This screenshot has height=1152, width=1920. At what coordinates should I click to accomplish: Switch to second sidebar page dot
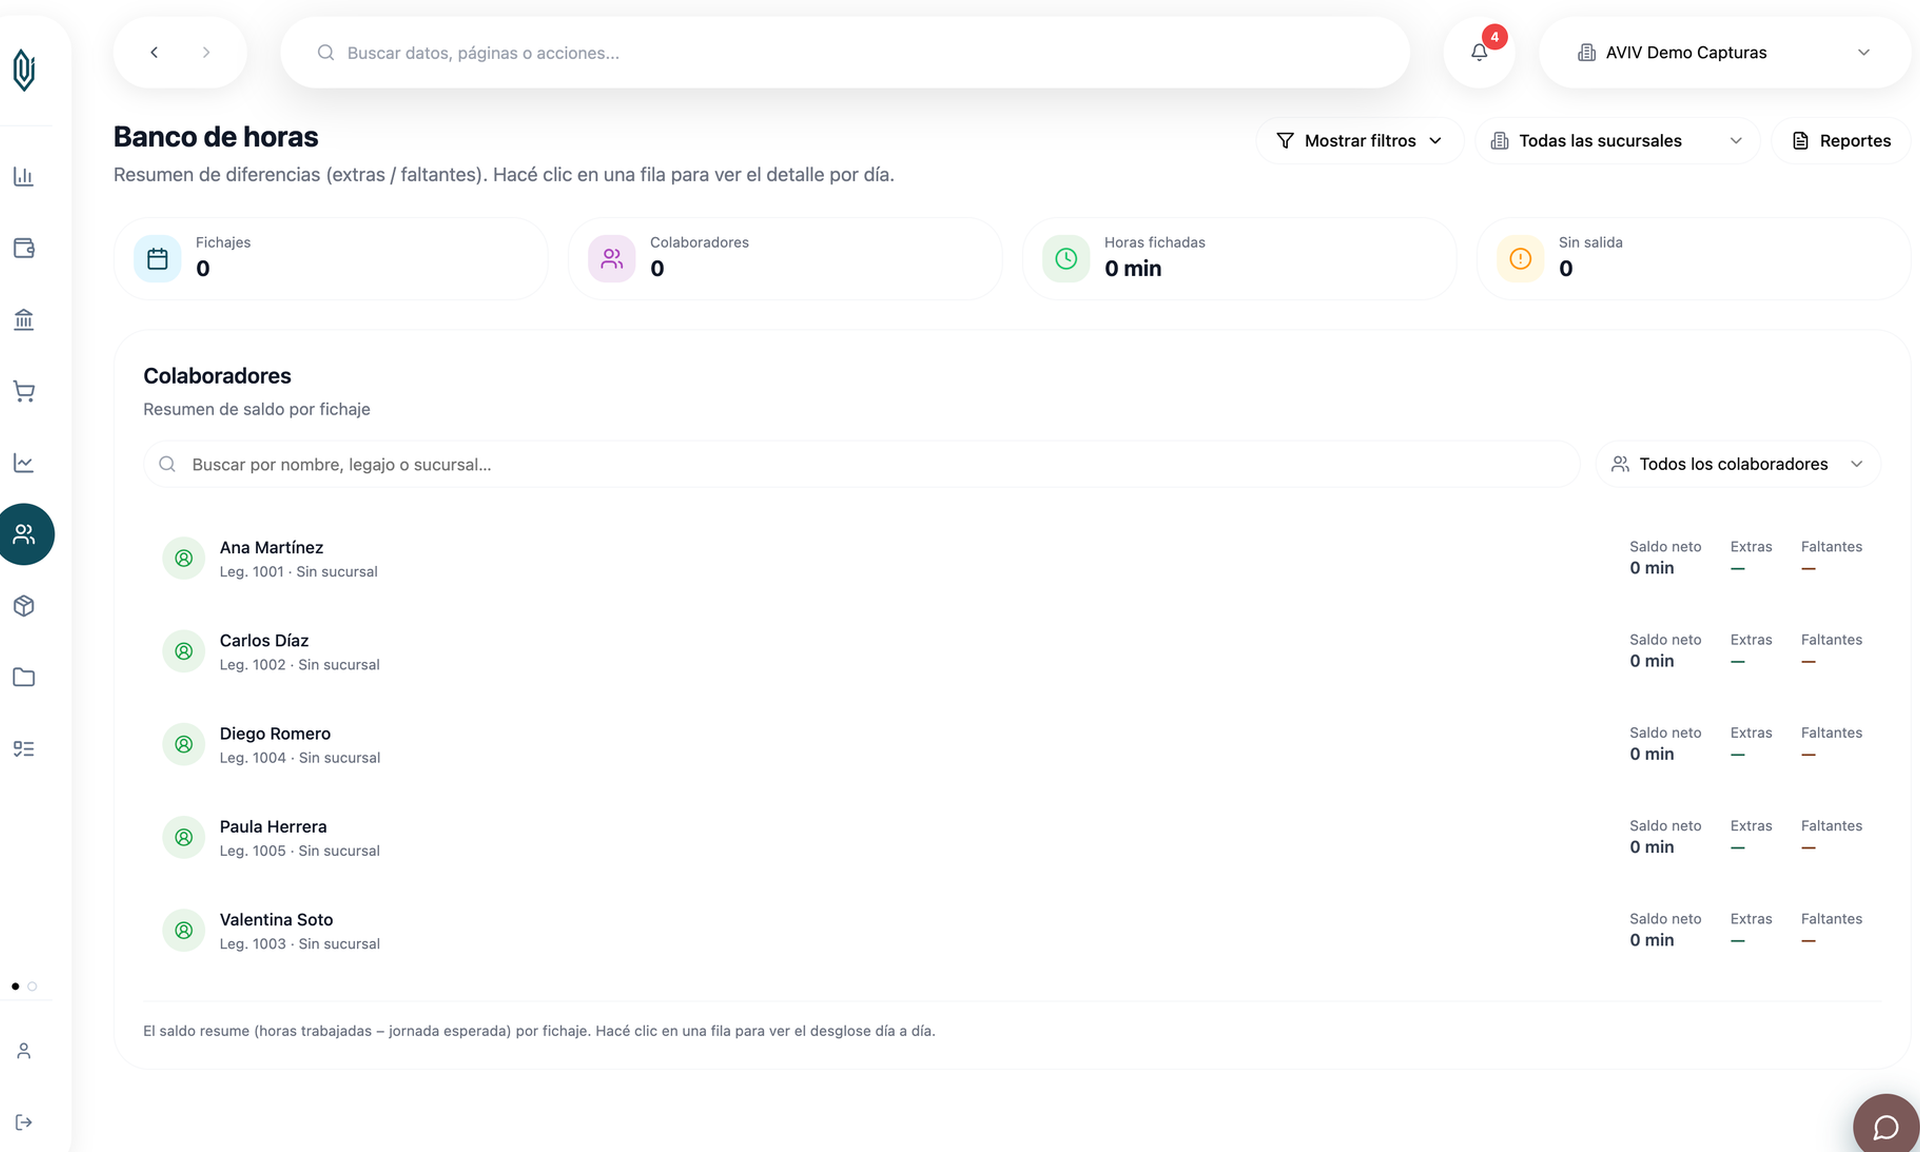32,986
